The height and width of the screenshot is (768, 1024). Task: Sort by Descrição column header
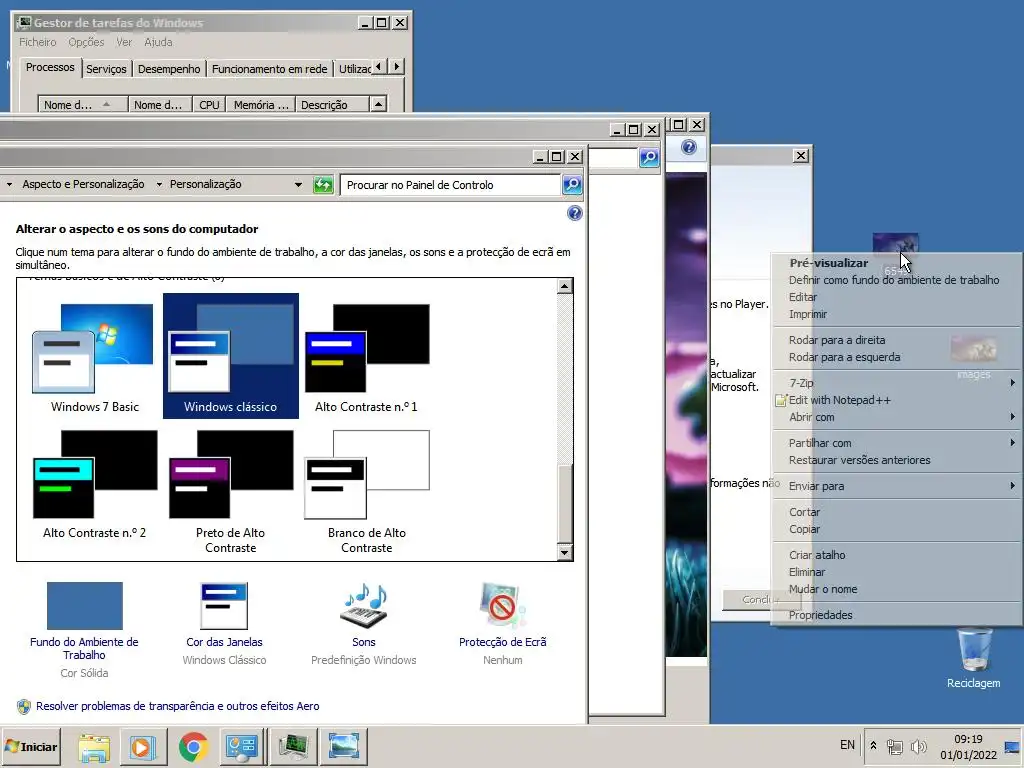pyautogui.click(x=332, y=104)
